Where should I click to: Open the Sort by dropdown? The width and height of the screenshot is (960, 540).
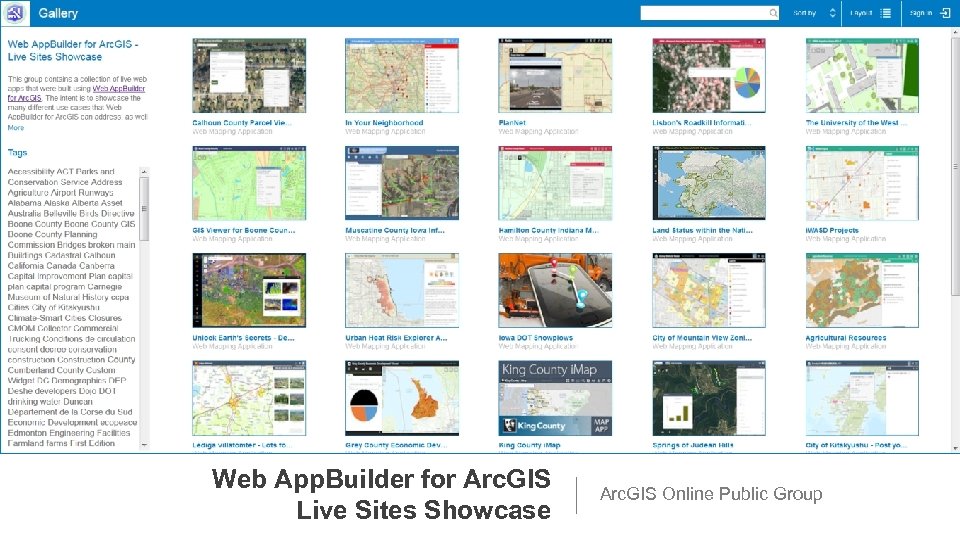pyautogui.click(x=814, y=13)
